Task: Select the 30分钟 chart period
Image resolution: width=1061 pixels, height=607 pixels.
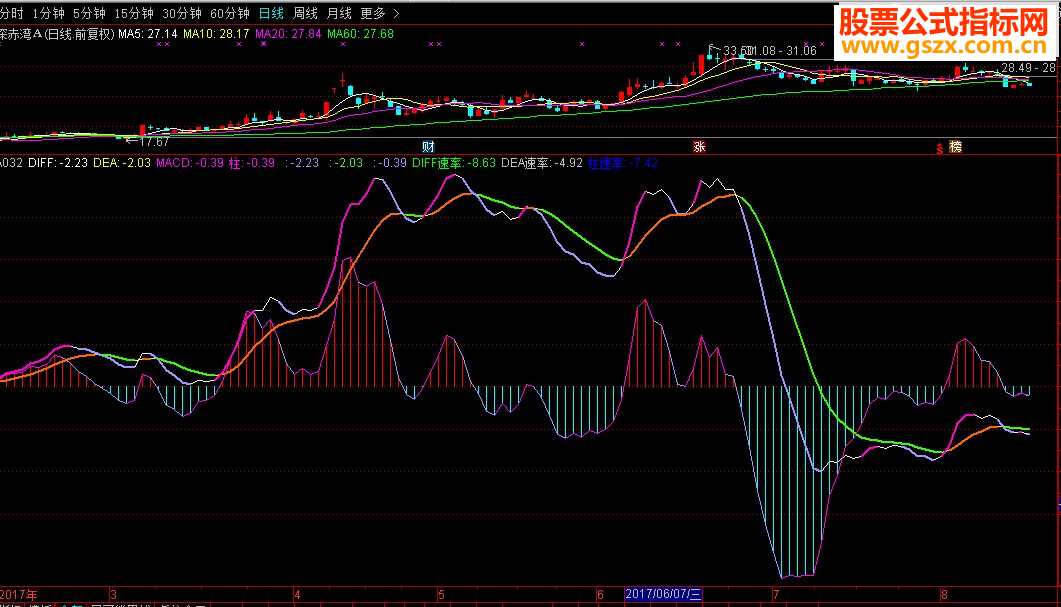Action: [x=182, y=13]
